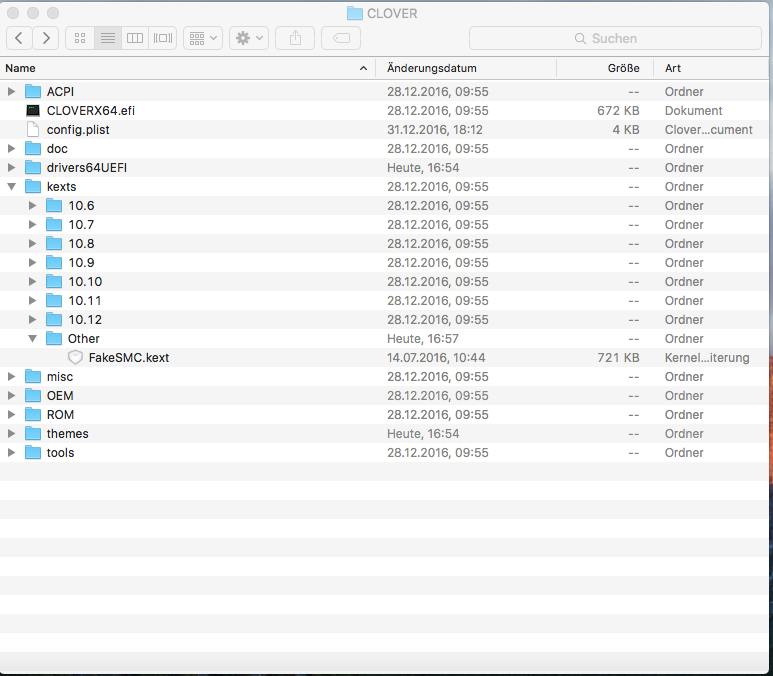Click into the Suchen search field
The image size is (773, 676).
pyautogui.click(x=615, y=38)
